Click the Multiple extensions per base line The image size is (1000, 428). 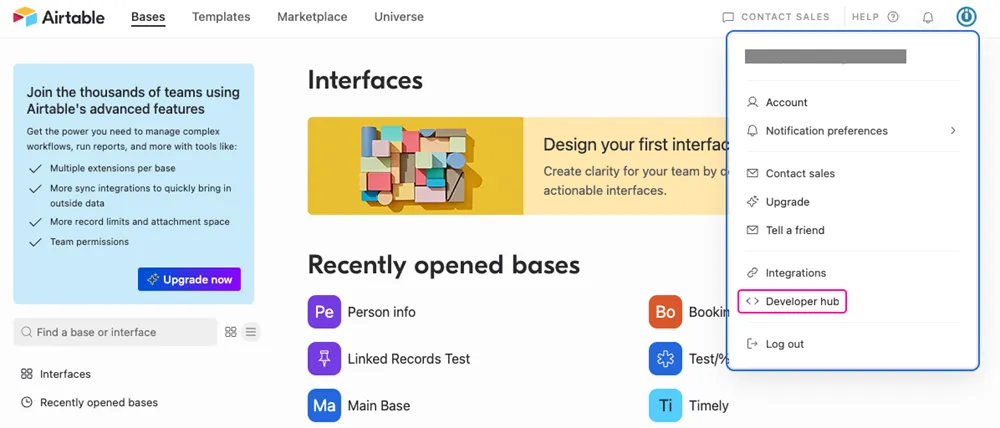113,168
